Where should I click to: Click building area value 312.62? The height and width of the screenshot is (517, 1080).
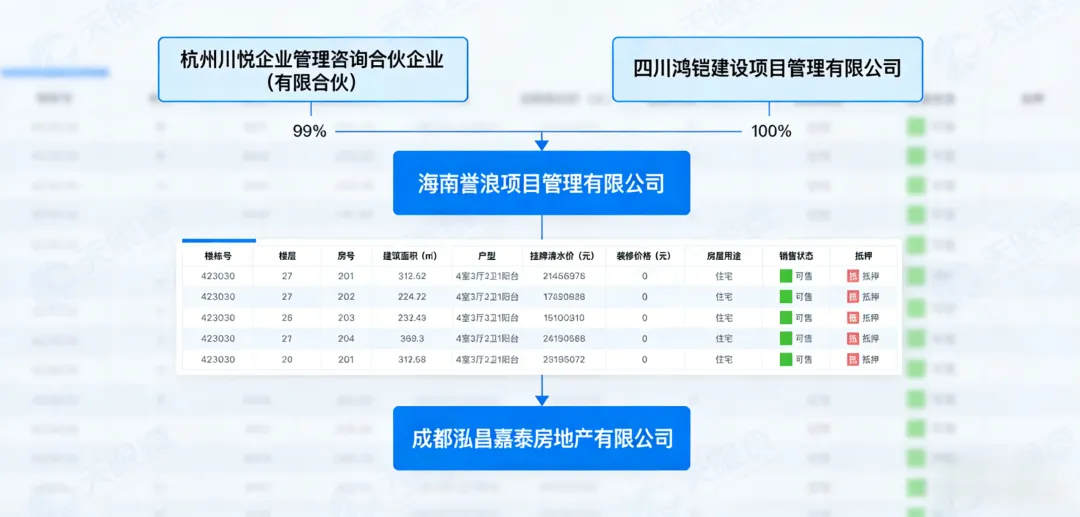[x=412, y=276]
